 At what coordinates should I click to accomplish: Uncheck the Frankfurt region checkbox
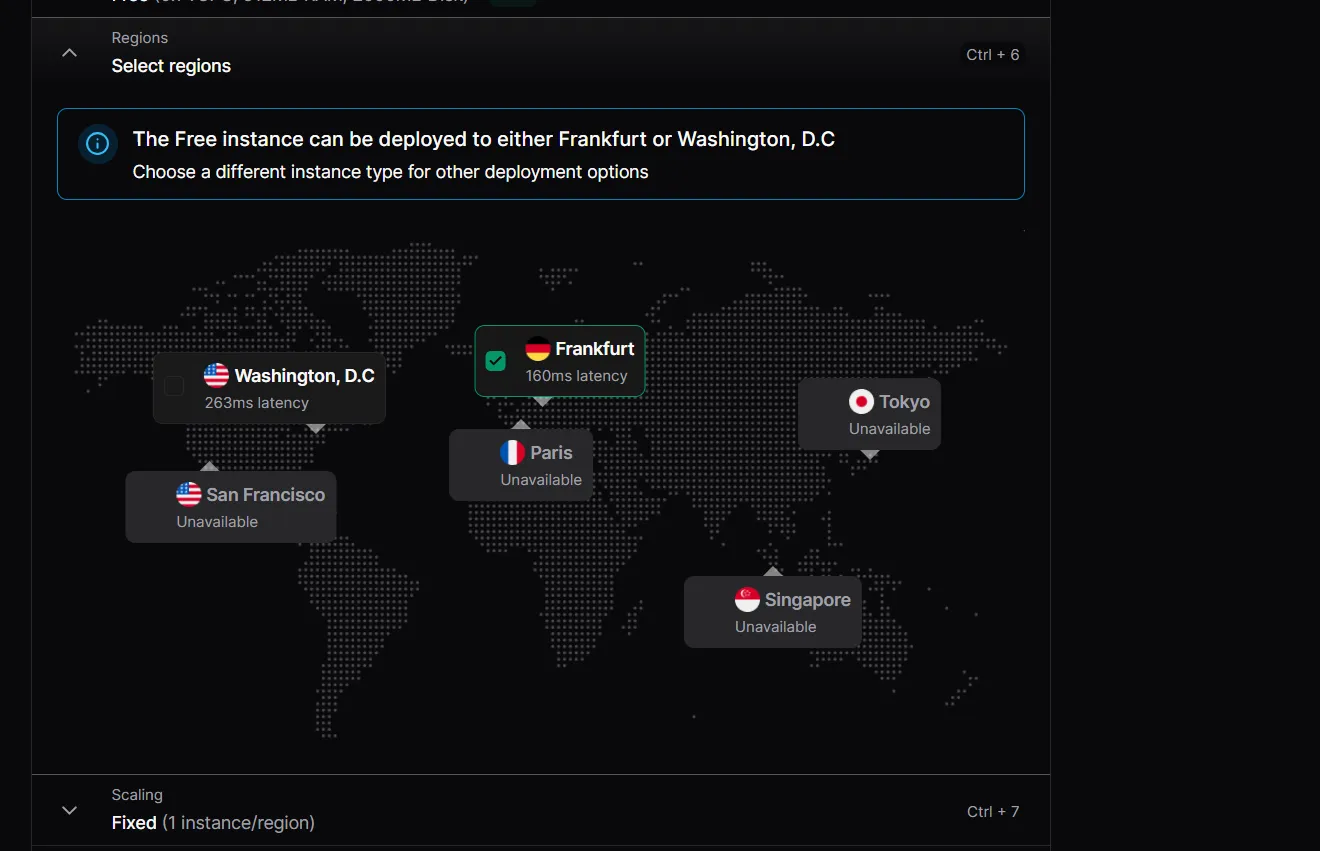(x=495, y=361)
